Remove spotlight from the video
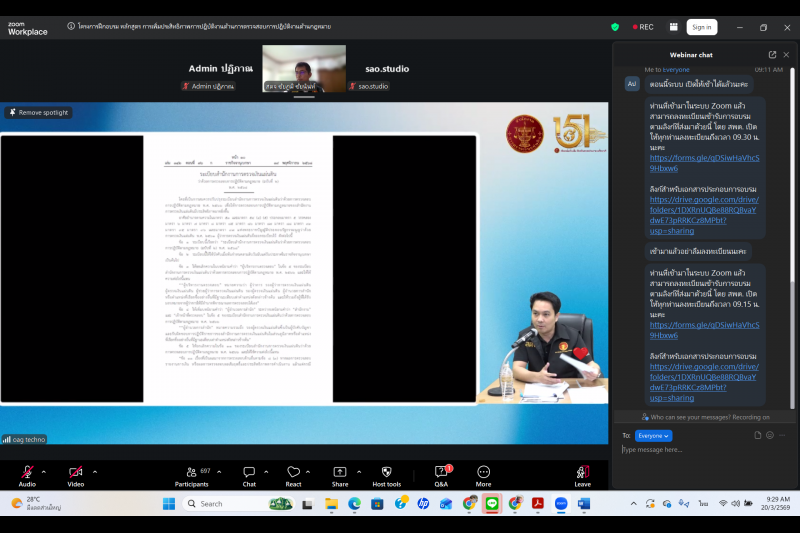Viewport: 800px width, 533px height. [38, 112]
